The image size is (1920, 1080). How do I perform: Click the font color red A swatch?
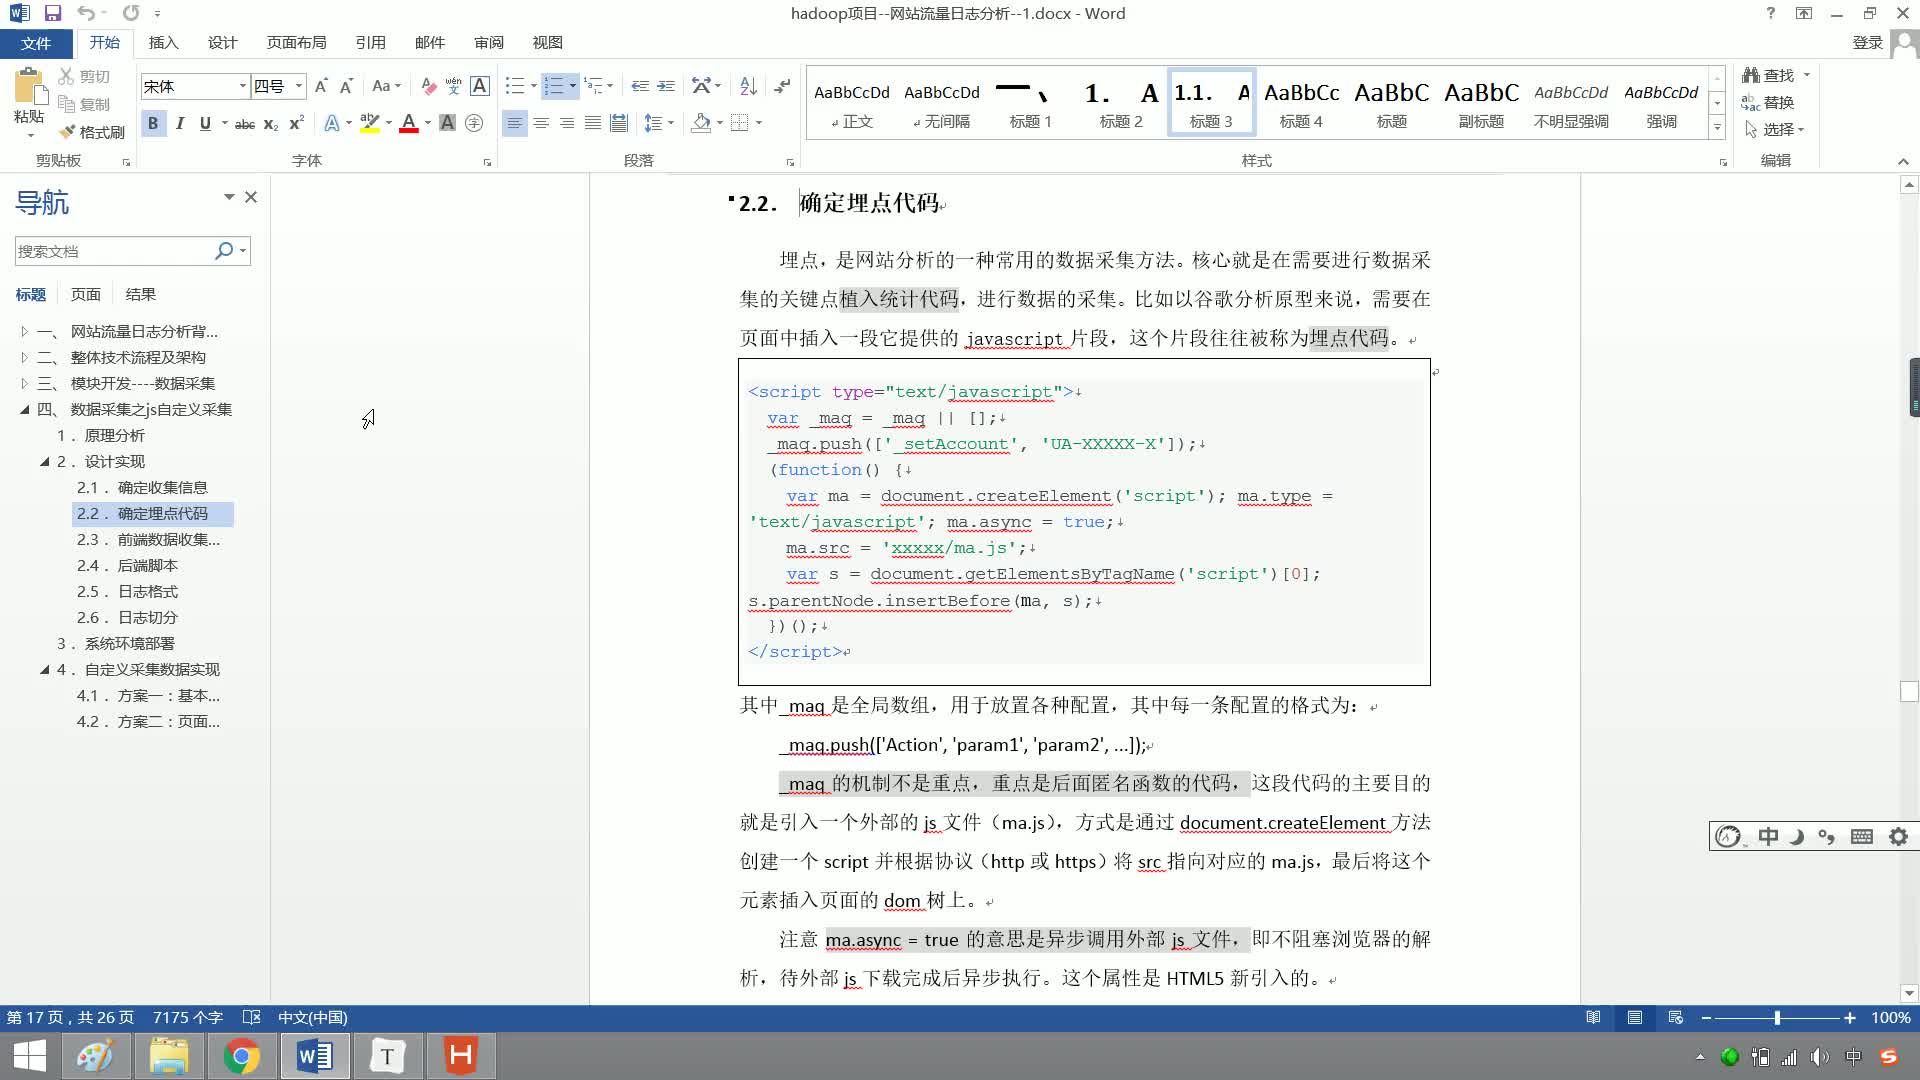(408, 123)
